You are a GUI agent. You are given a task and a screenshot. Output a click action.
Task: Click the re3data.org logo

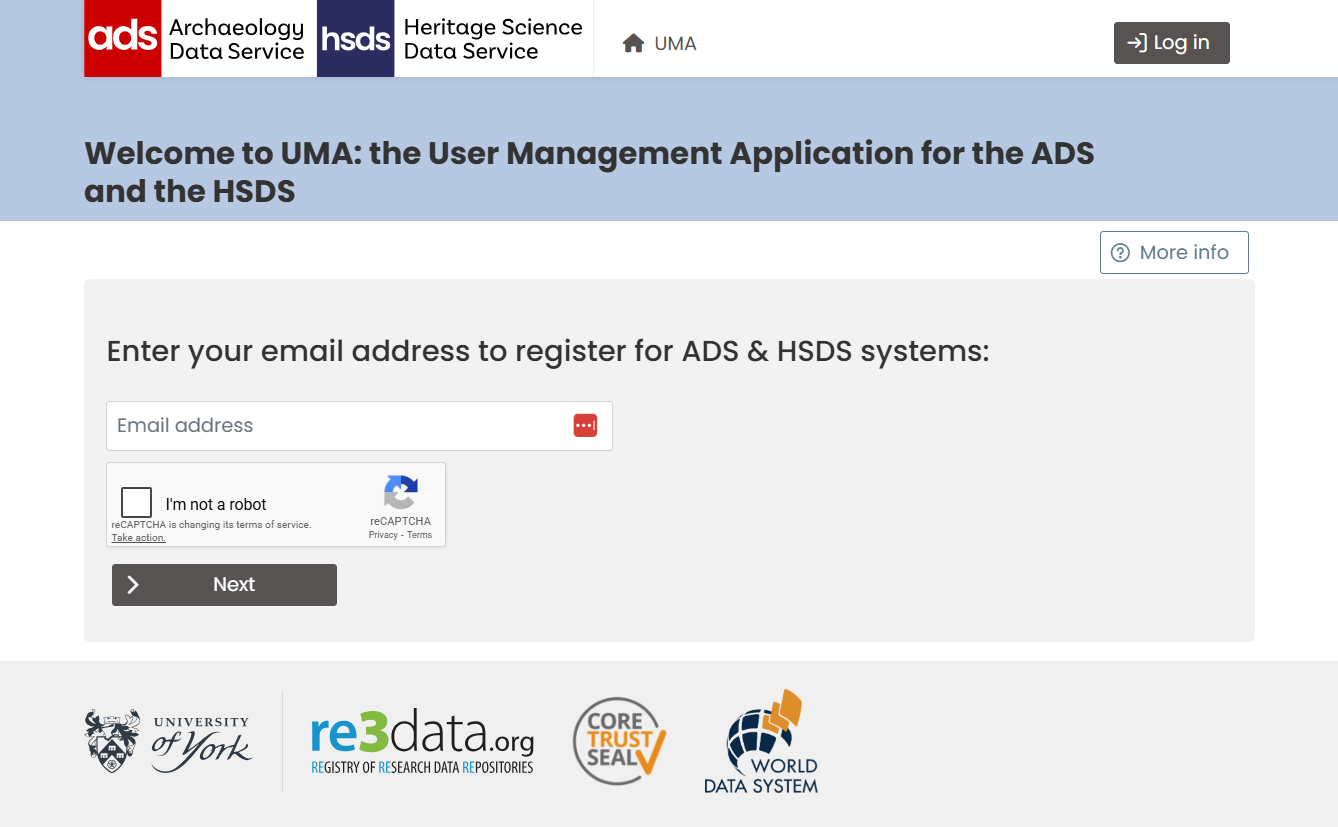[x=422, y=740]
